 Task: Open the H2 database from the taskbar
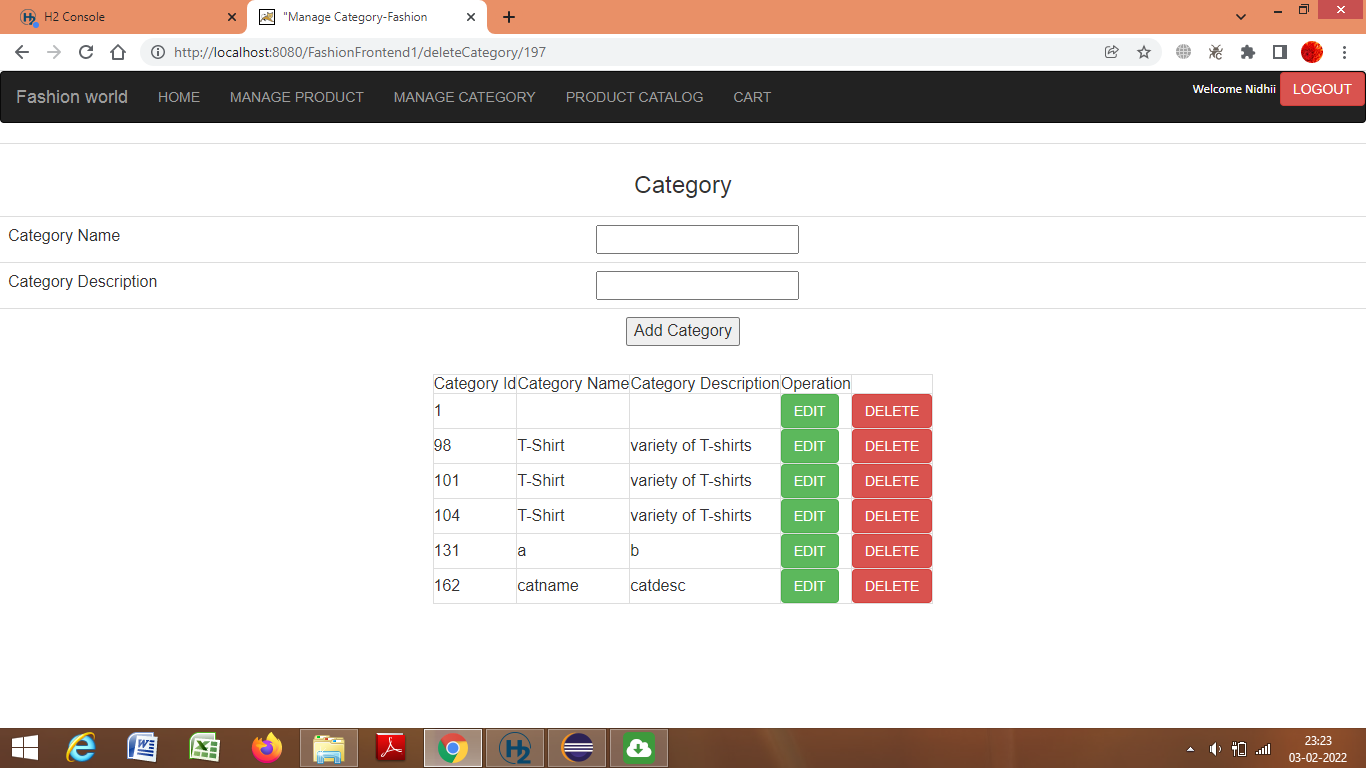click(514, 747)
